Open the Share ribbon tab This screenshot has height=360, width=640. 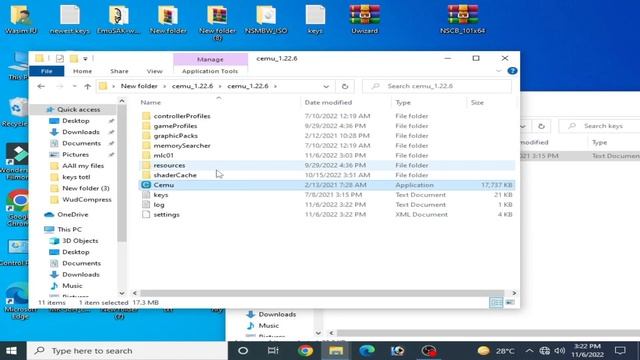(119, 71)
